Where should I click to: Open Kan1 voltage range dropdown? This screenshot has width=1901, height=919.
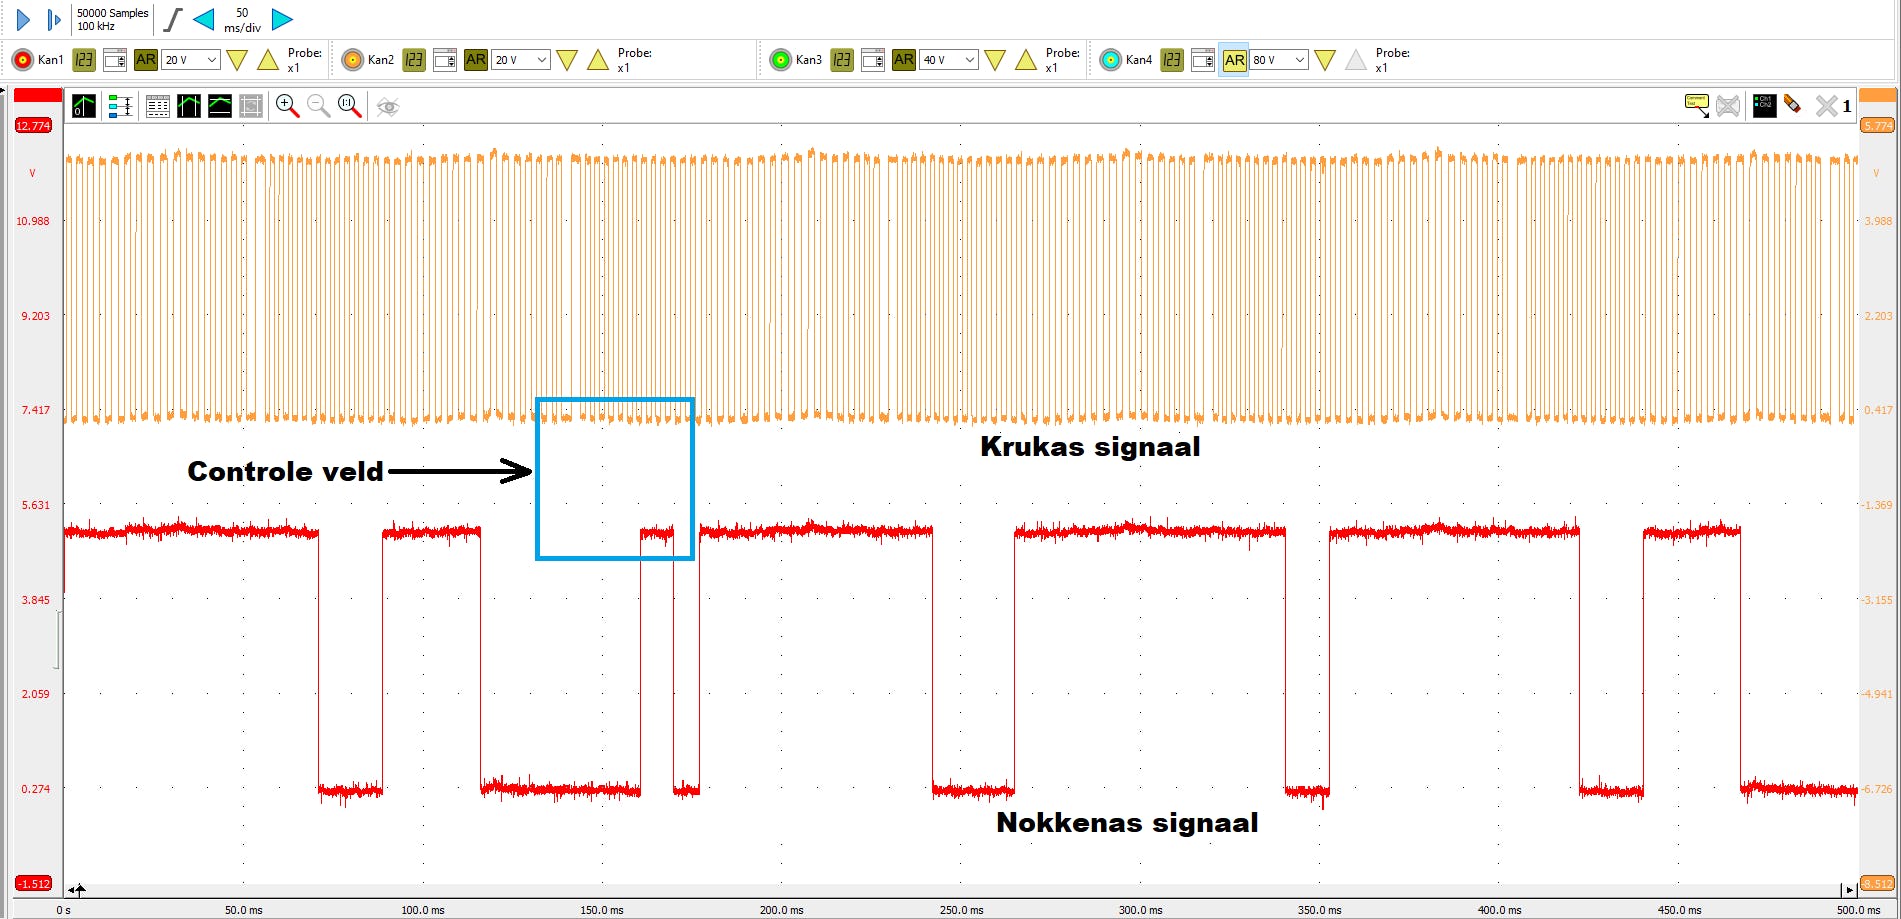click(x=211, y=60)
